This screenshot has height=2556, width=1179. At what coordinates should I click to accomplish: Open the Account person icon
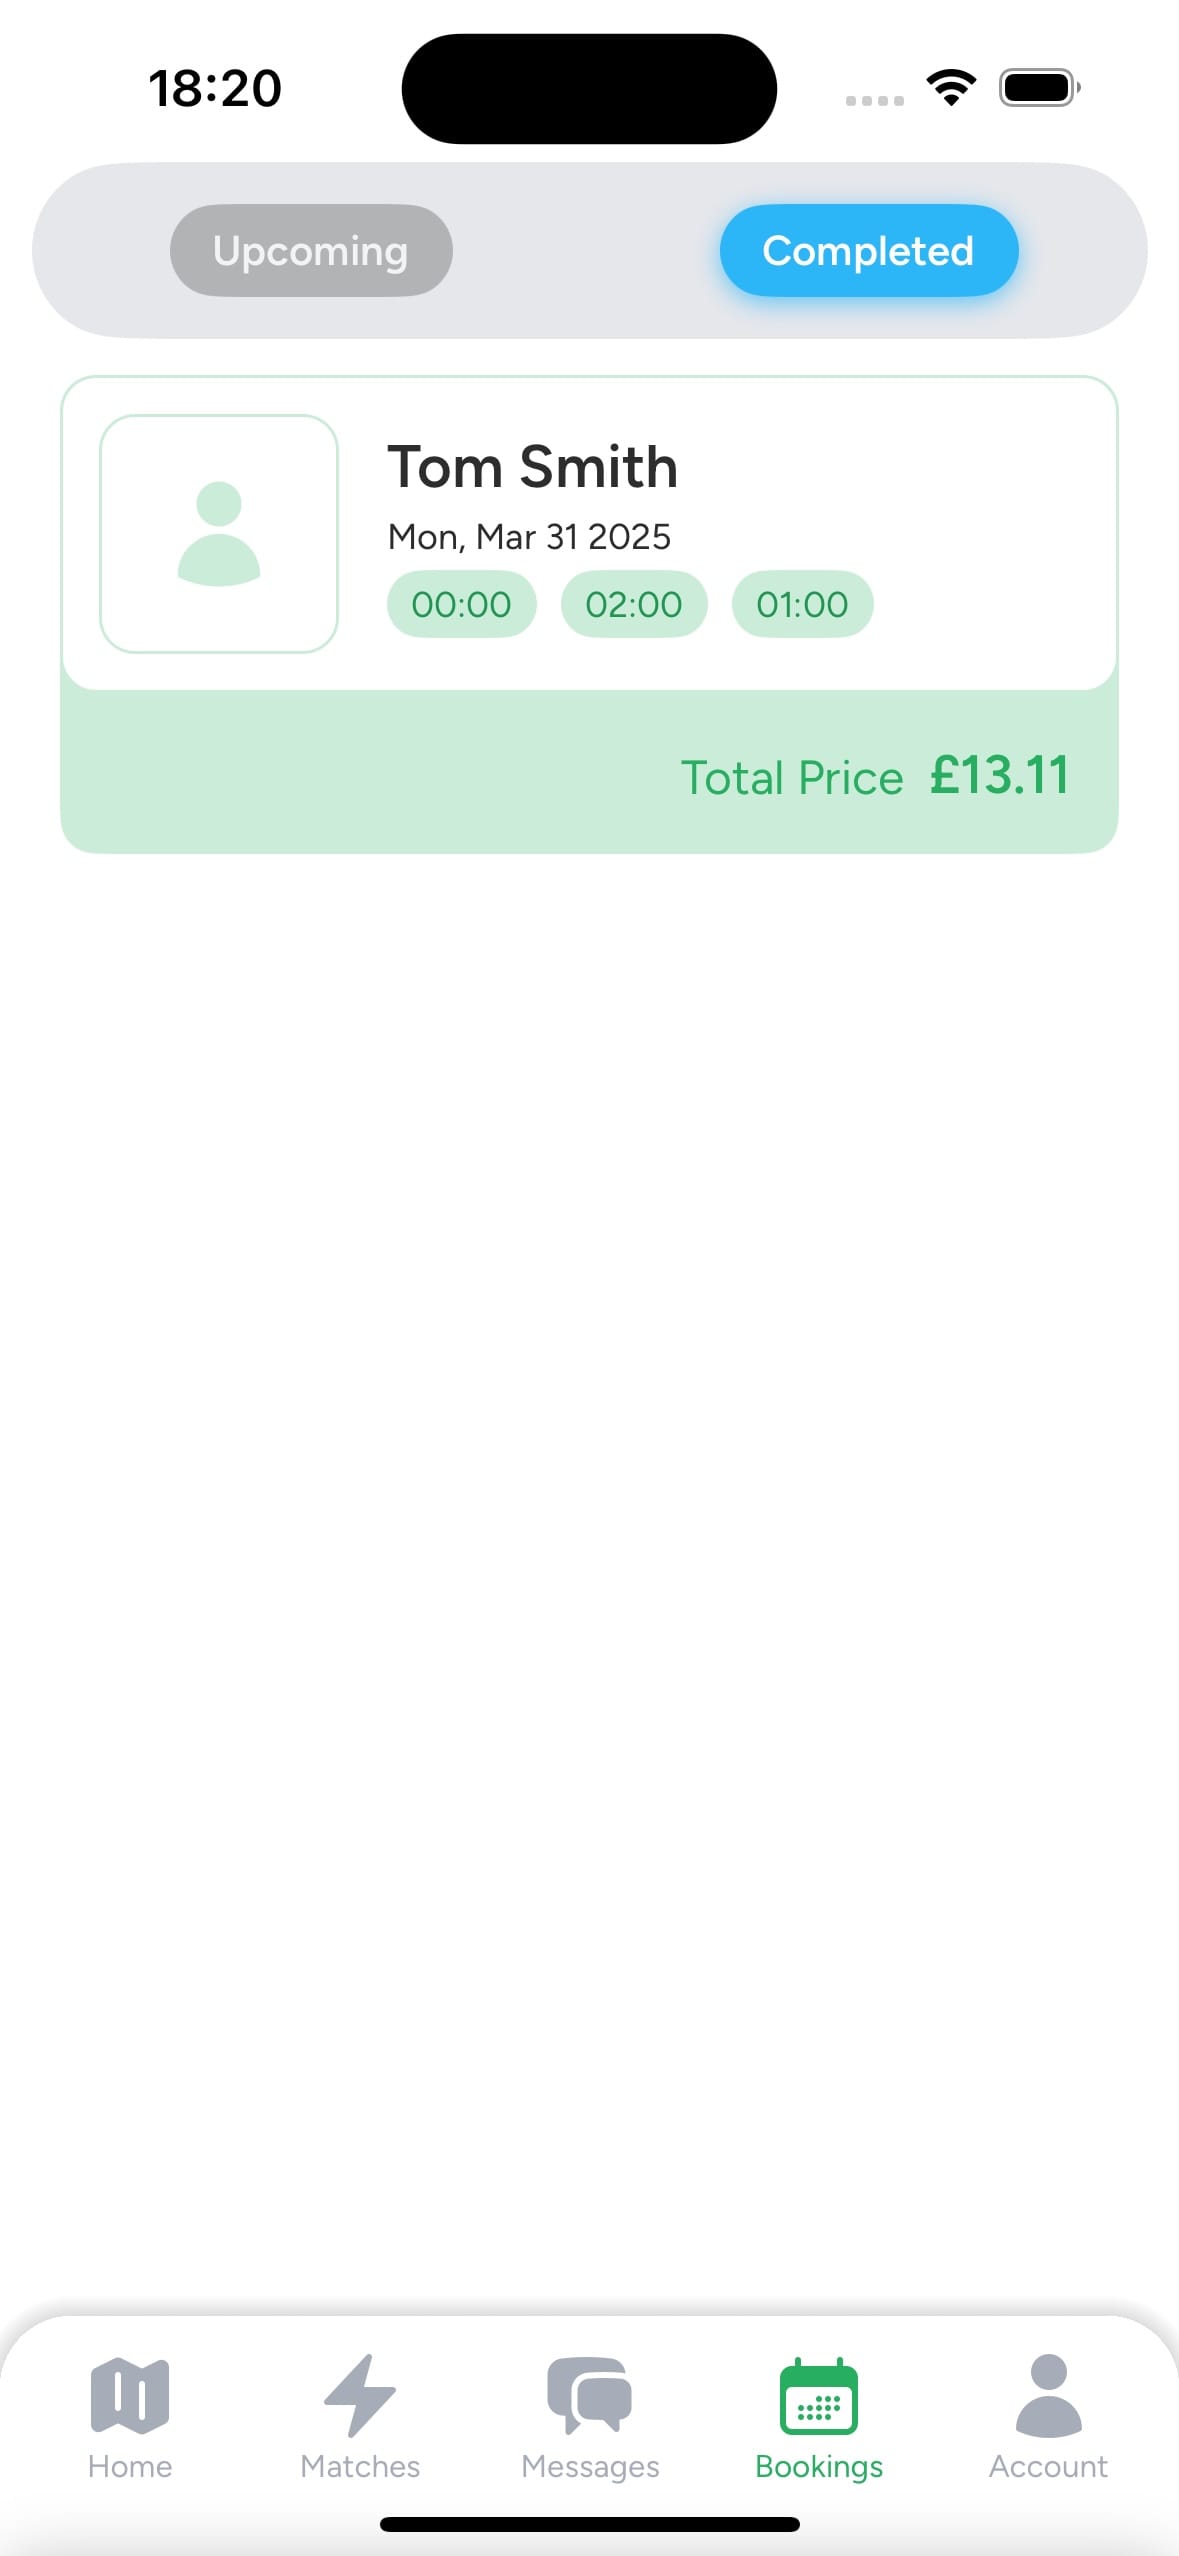(x=1048, y=2394)
